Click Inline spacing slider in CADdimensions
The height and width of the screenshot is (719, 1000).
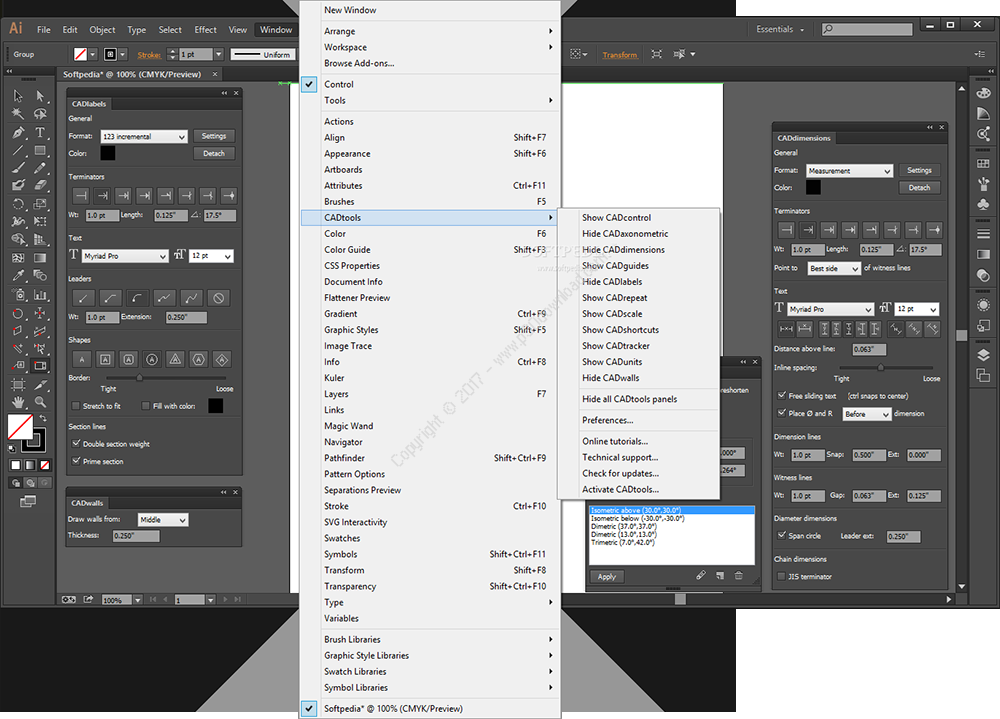pyautogui.click(x=886, y=367)
